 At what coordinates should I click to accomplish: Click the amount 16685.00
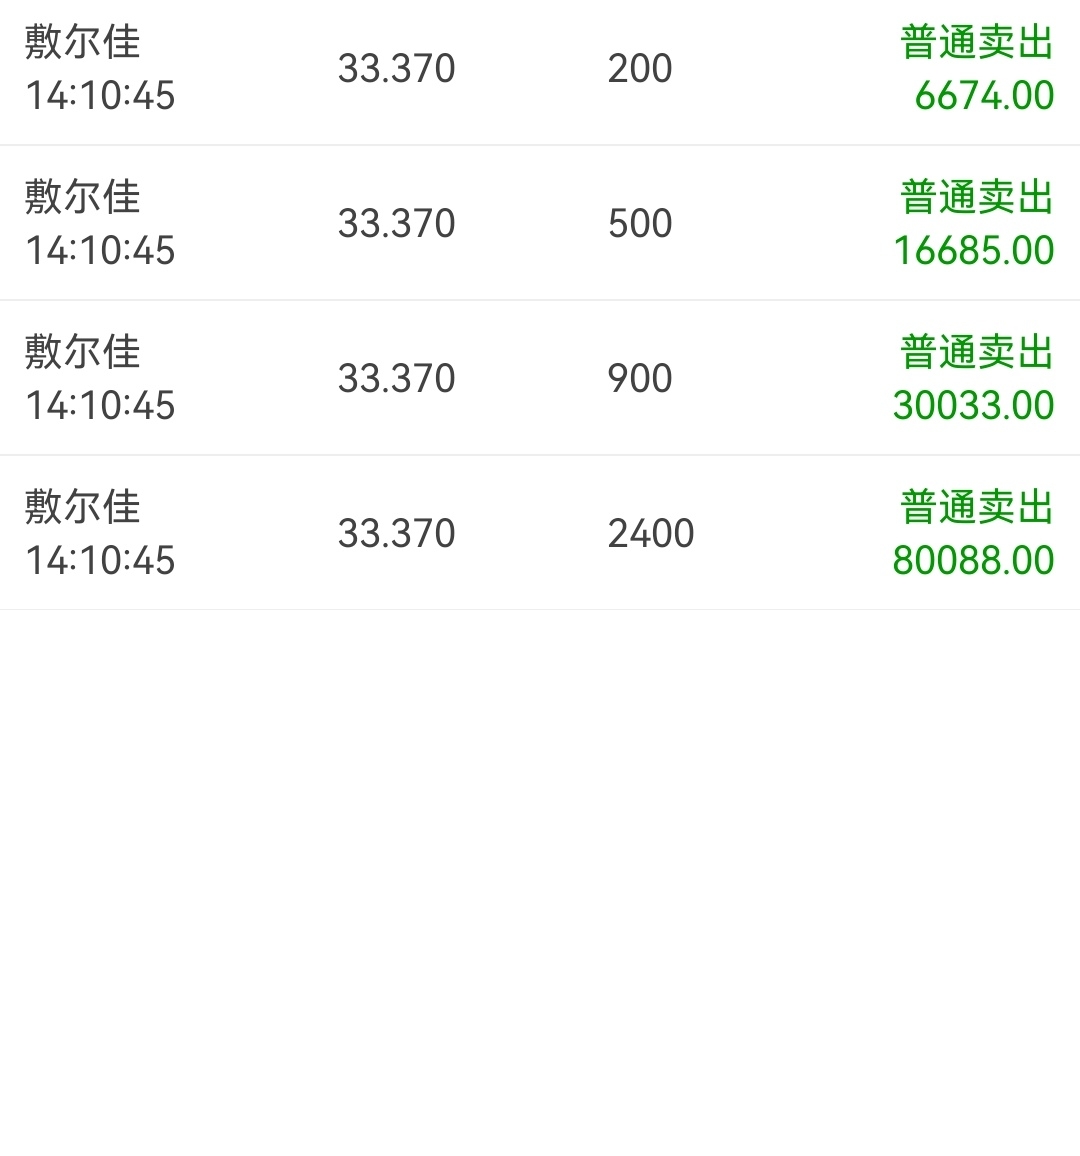pos(974,251)
